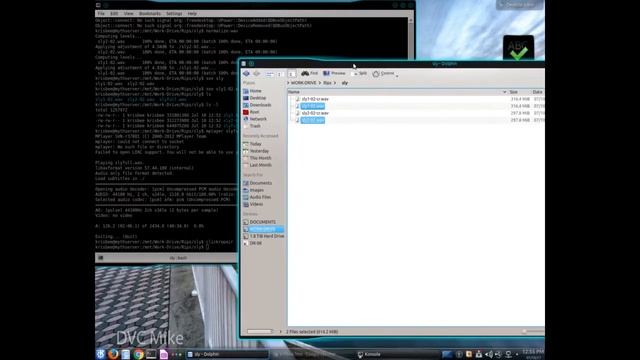Open KDE application launcher in taskbar

click(100, 354)
